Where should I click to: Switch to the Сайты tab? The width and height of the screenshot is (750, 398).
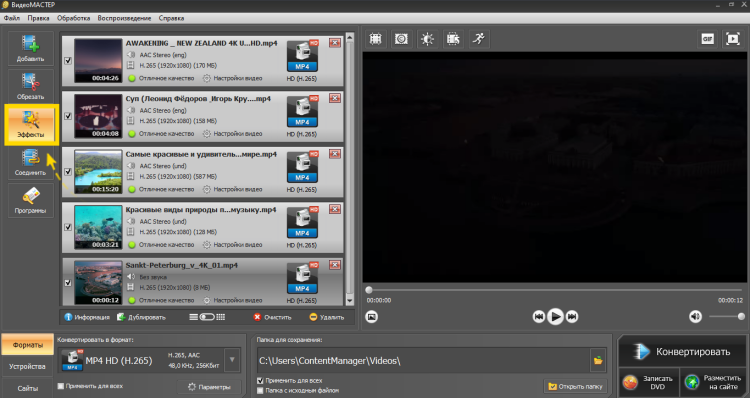click(27, 388)
